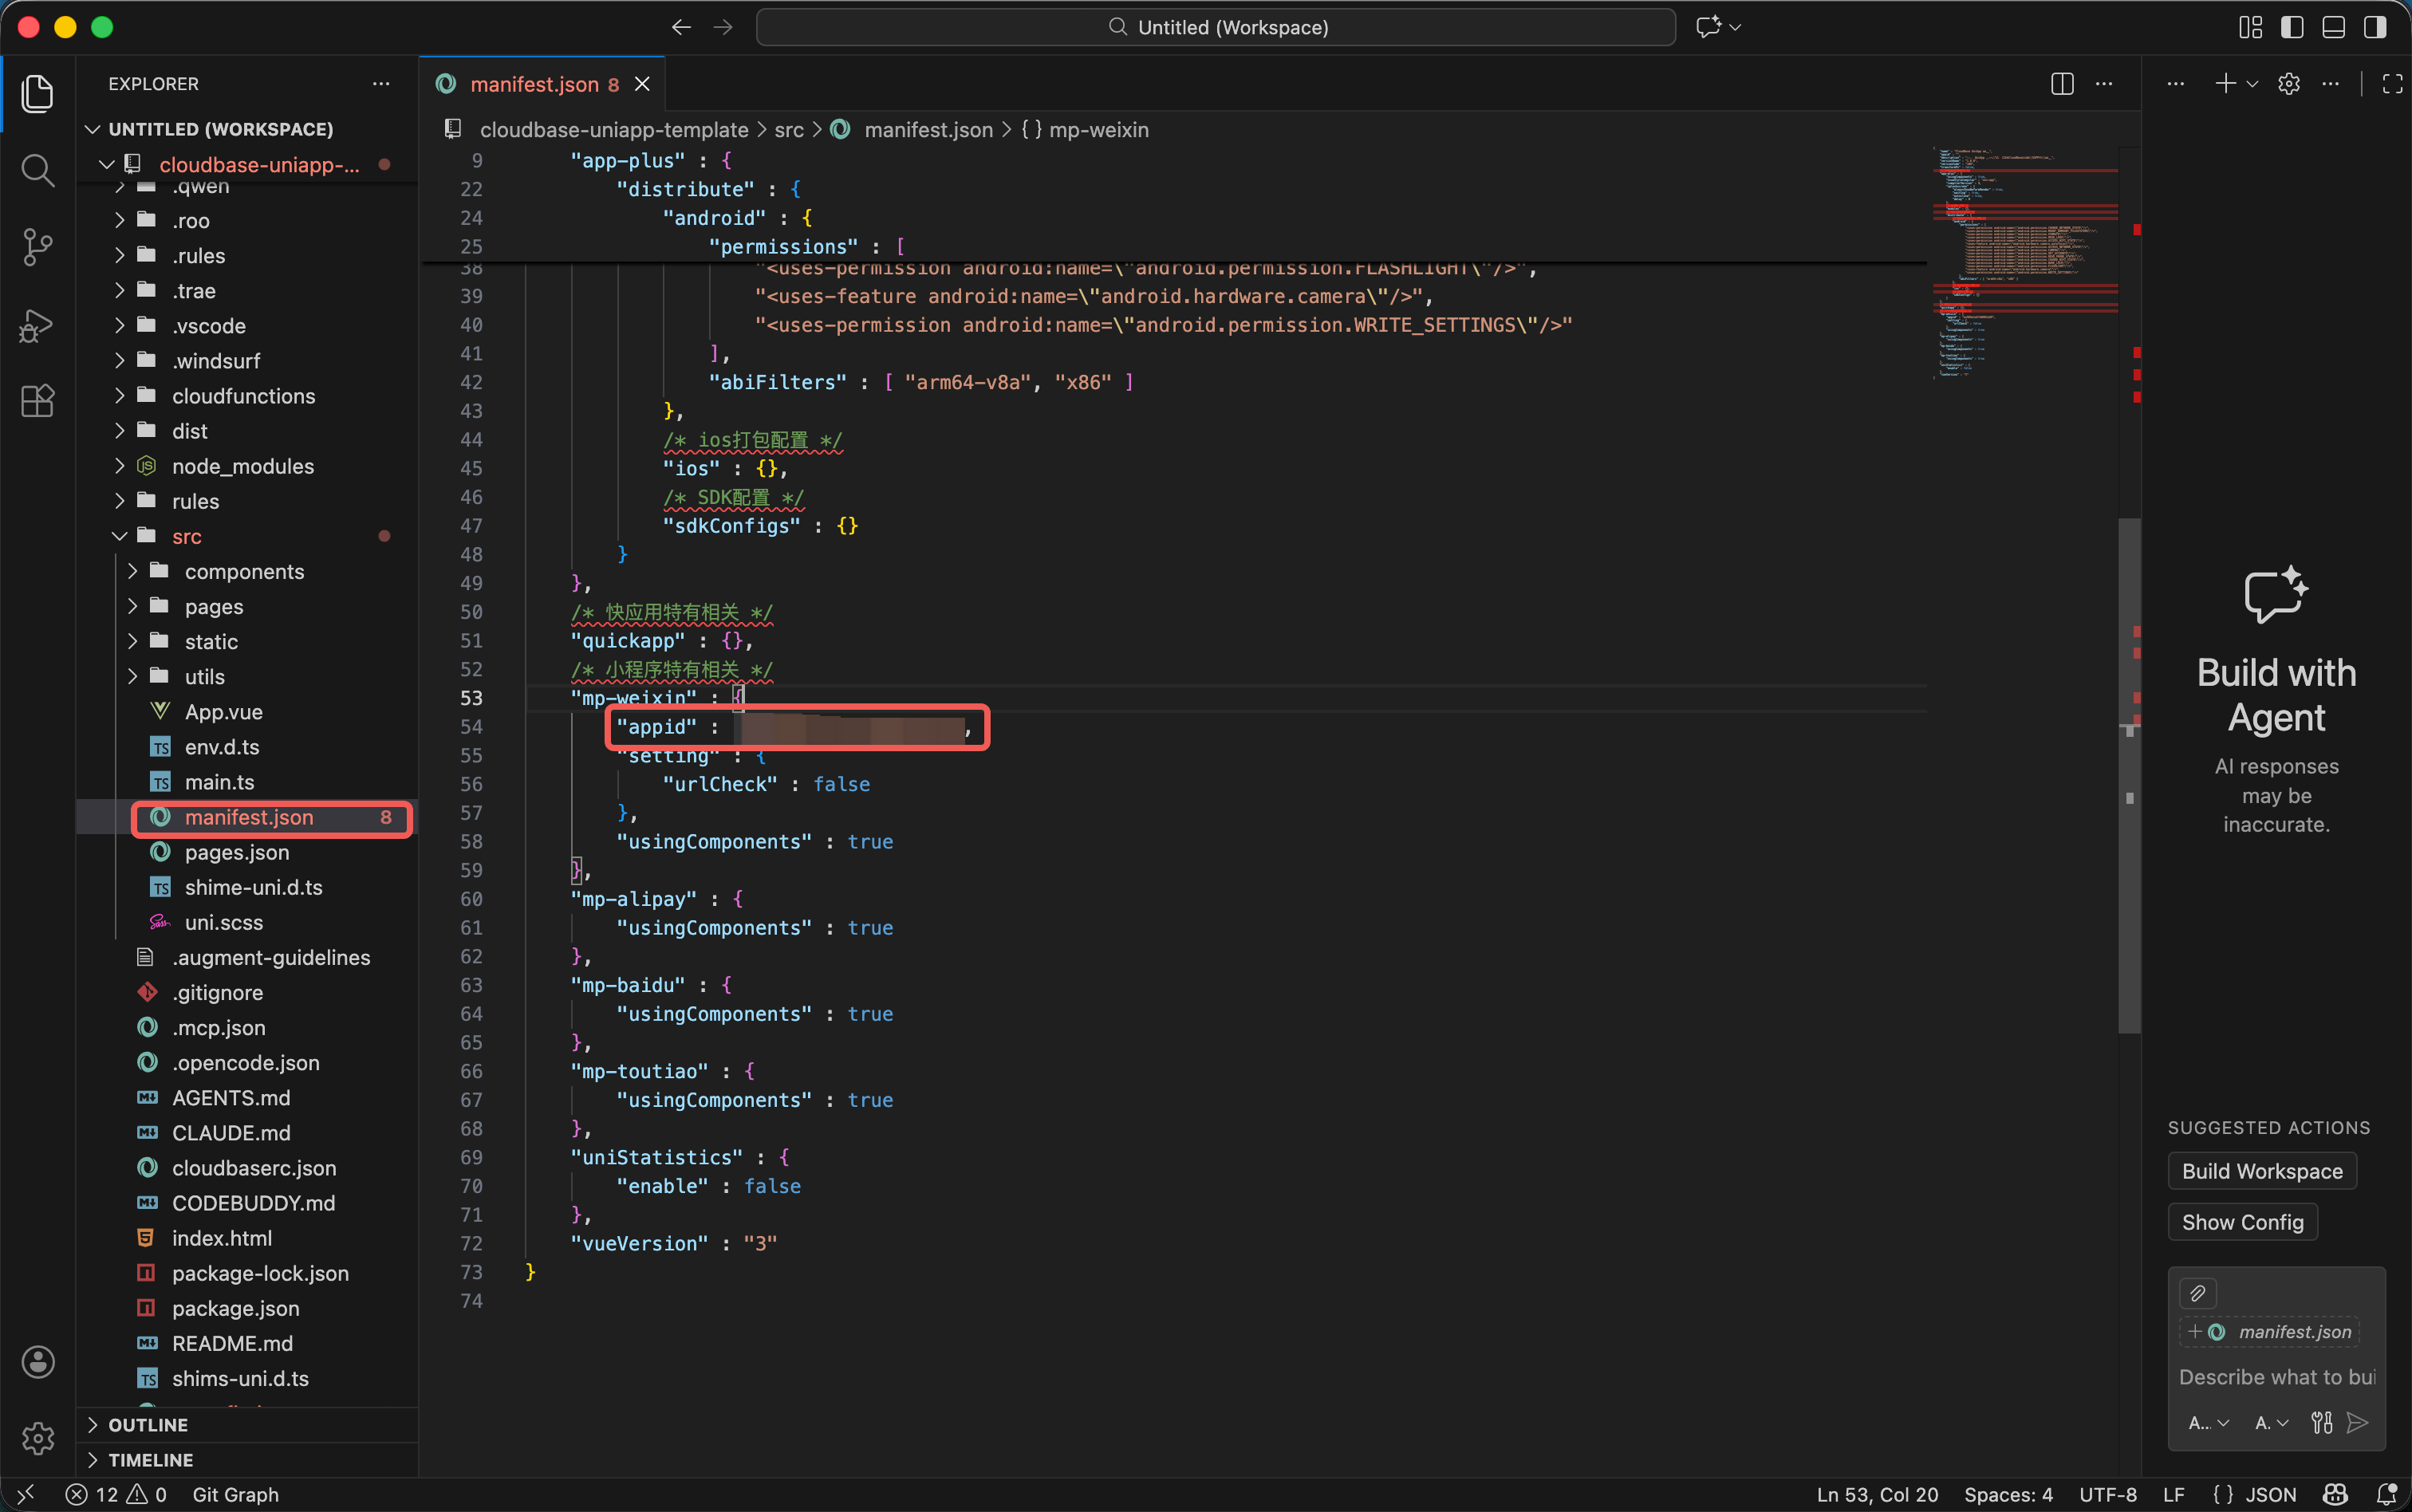Viewport: 2412px width, 1512px height.
Task: Toggle the bottom panel layout button
Action: [2333, 27]
